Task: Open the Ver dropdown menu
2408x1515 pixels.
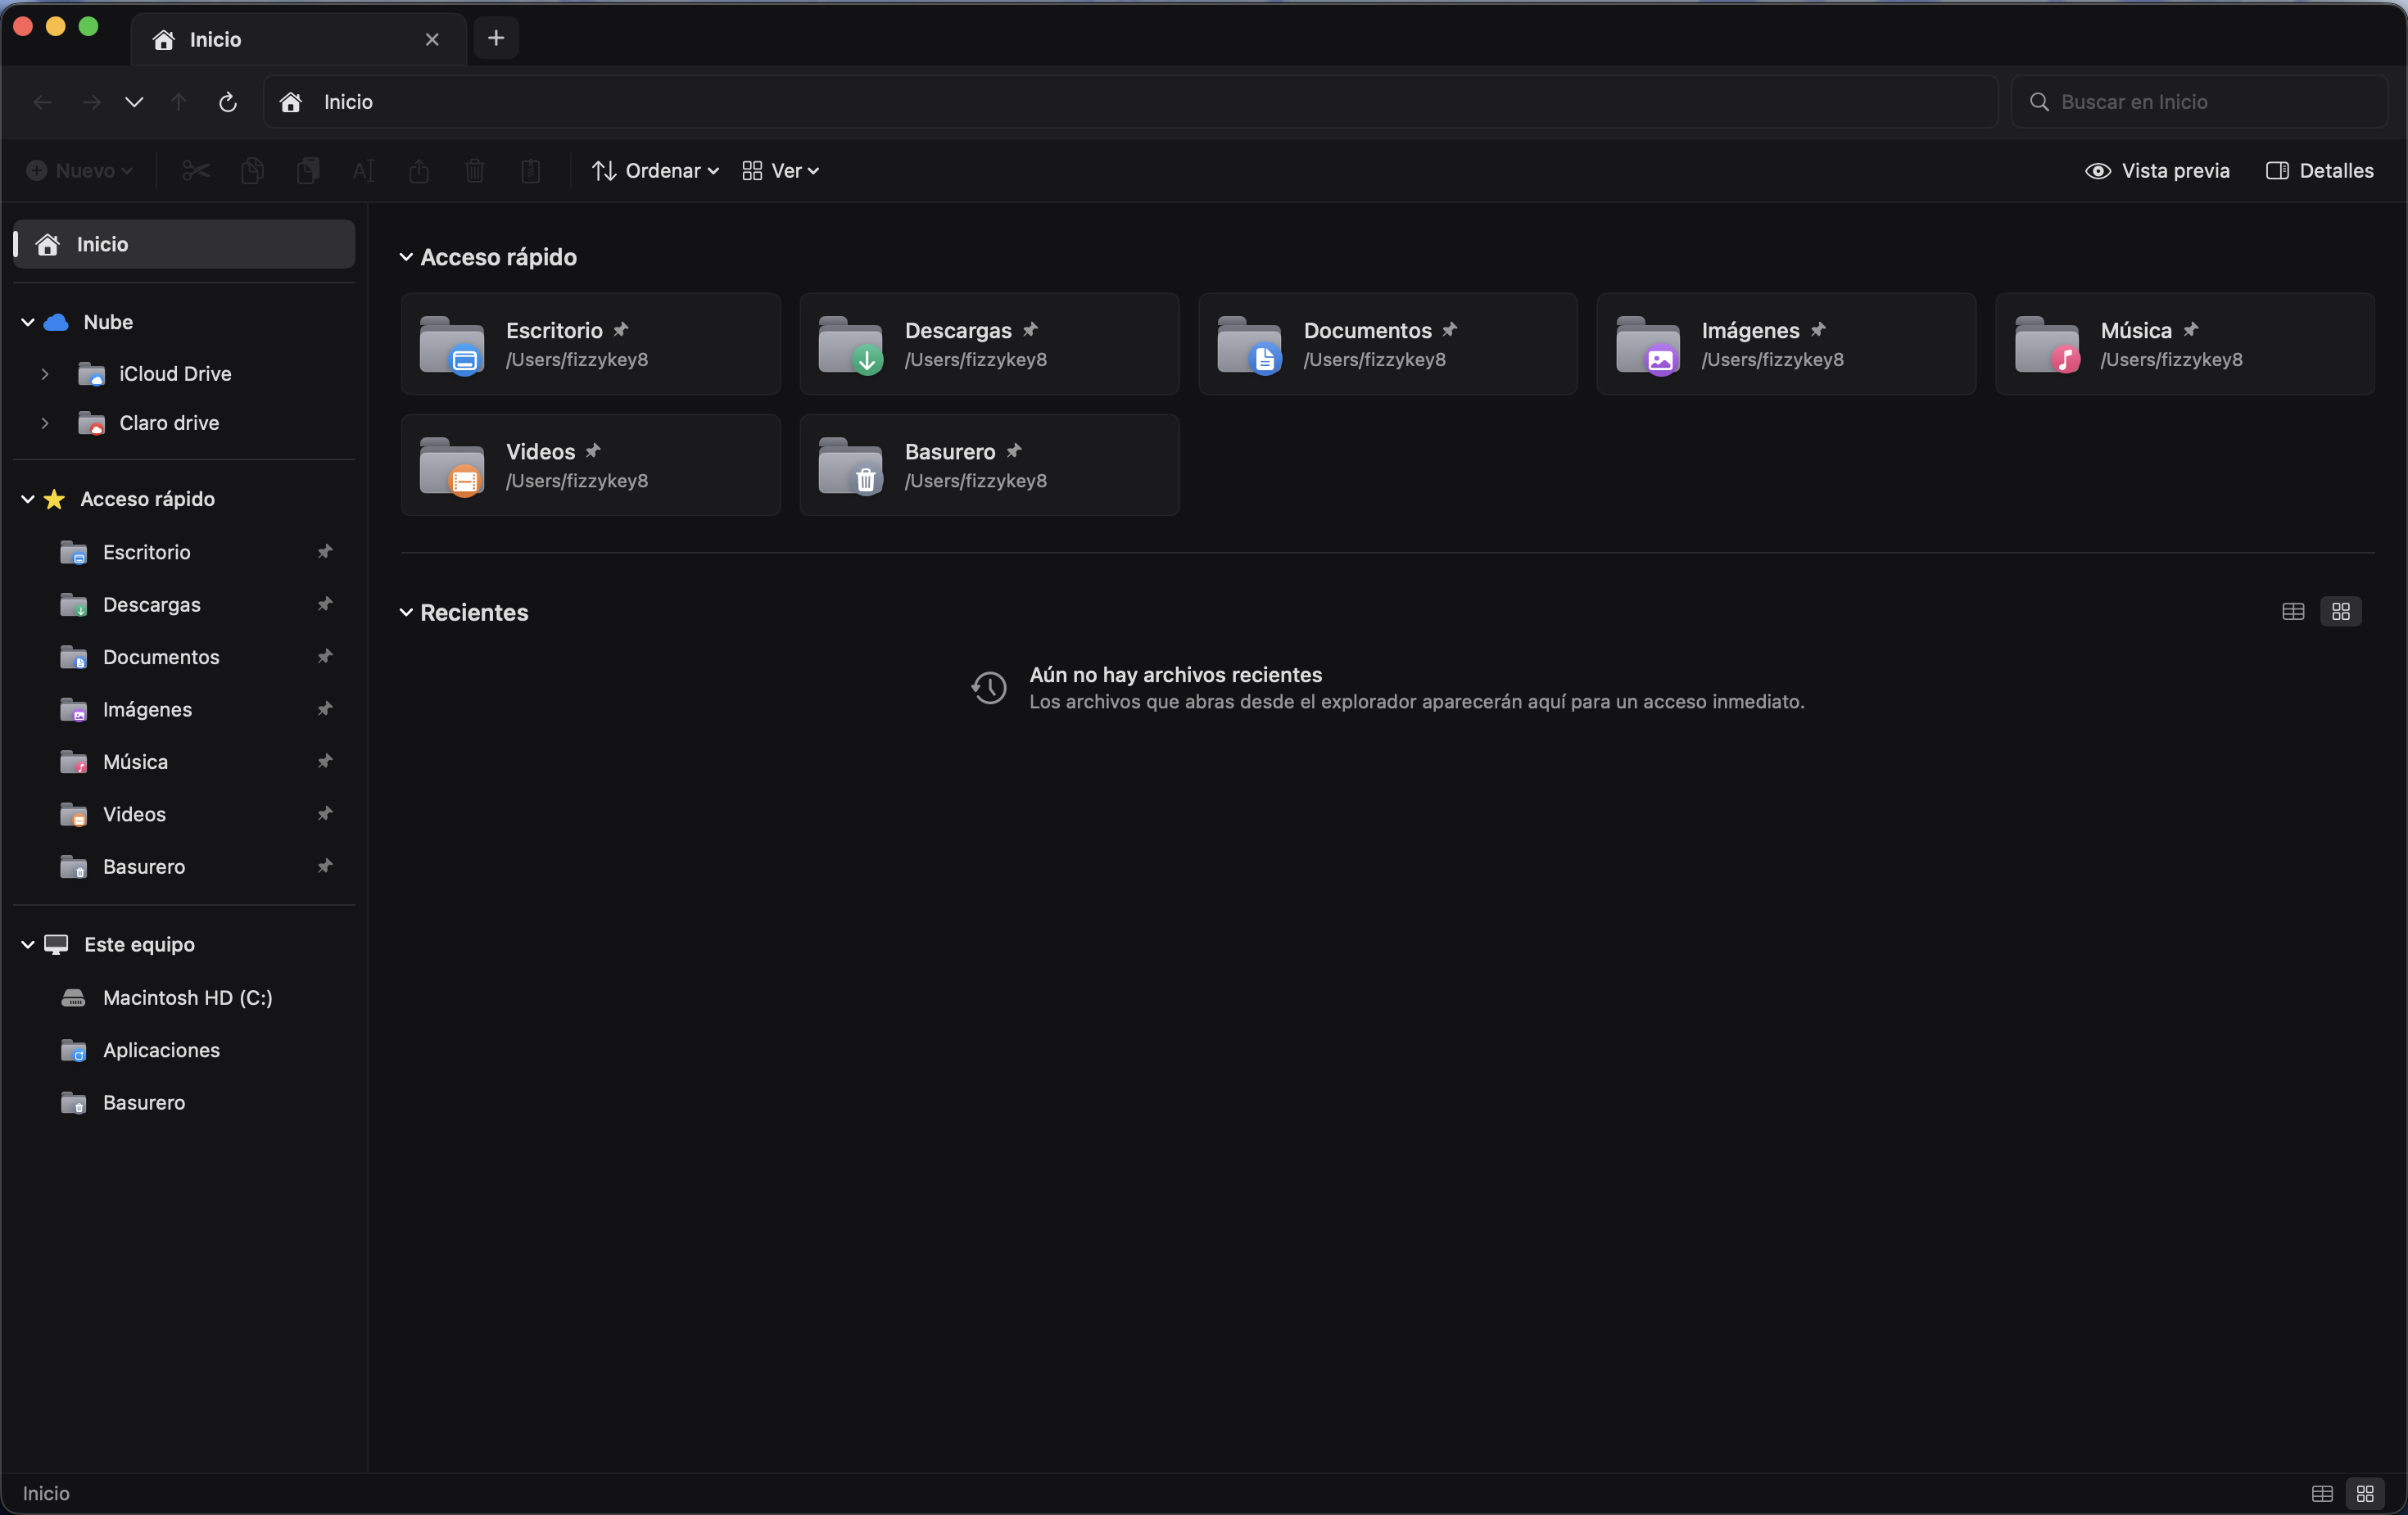Action: [781, 171]
